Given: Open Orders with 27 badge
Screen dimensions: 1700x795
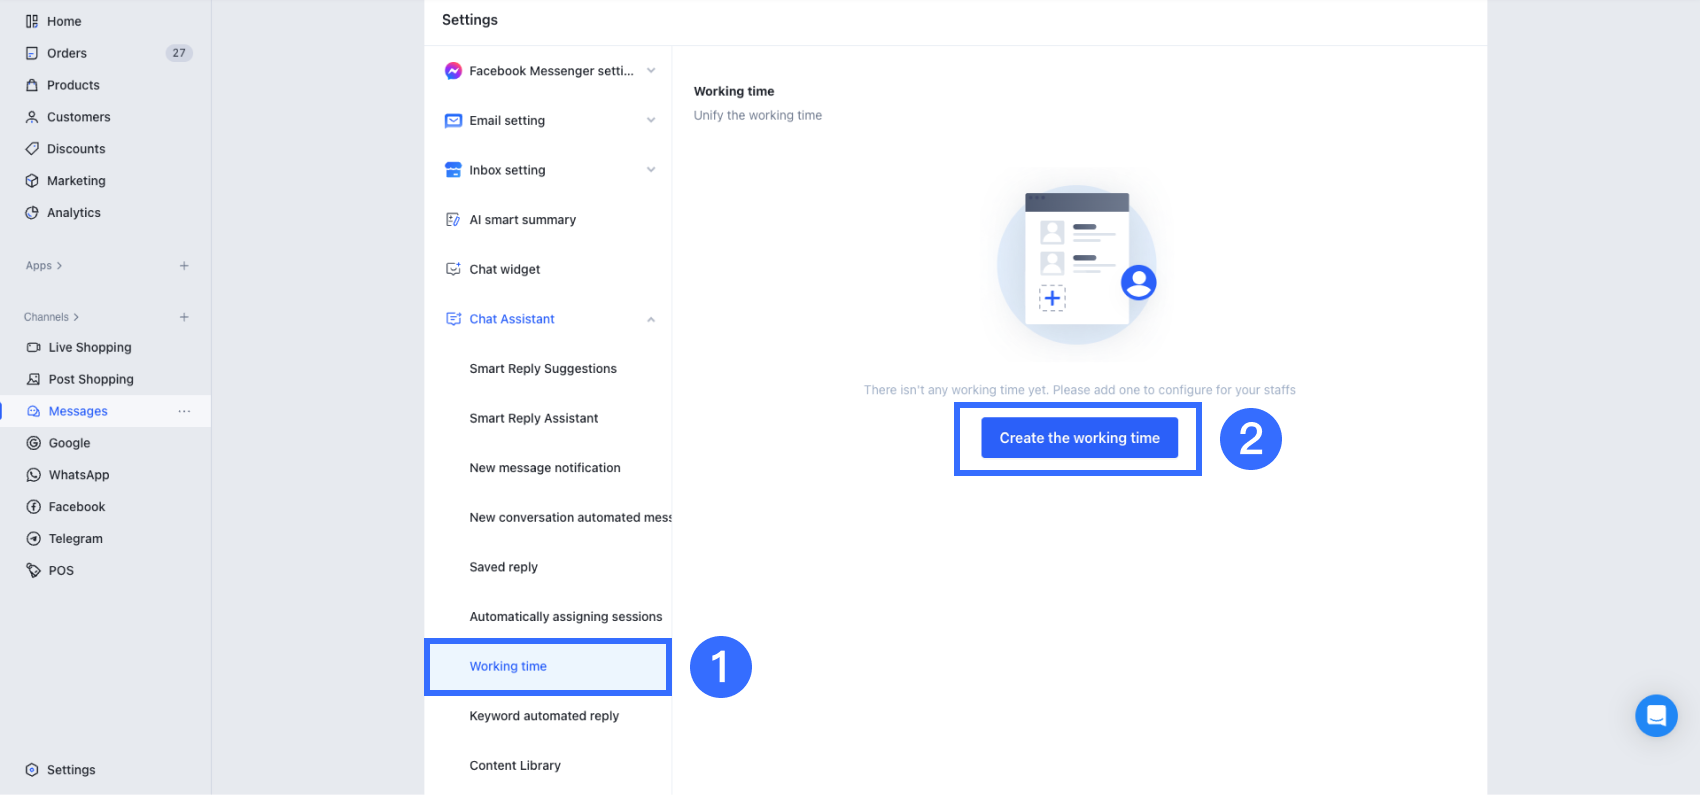Looking at the screenshot, I should point(67,53).
